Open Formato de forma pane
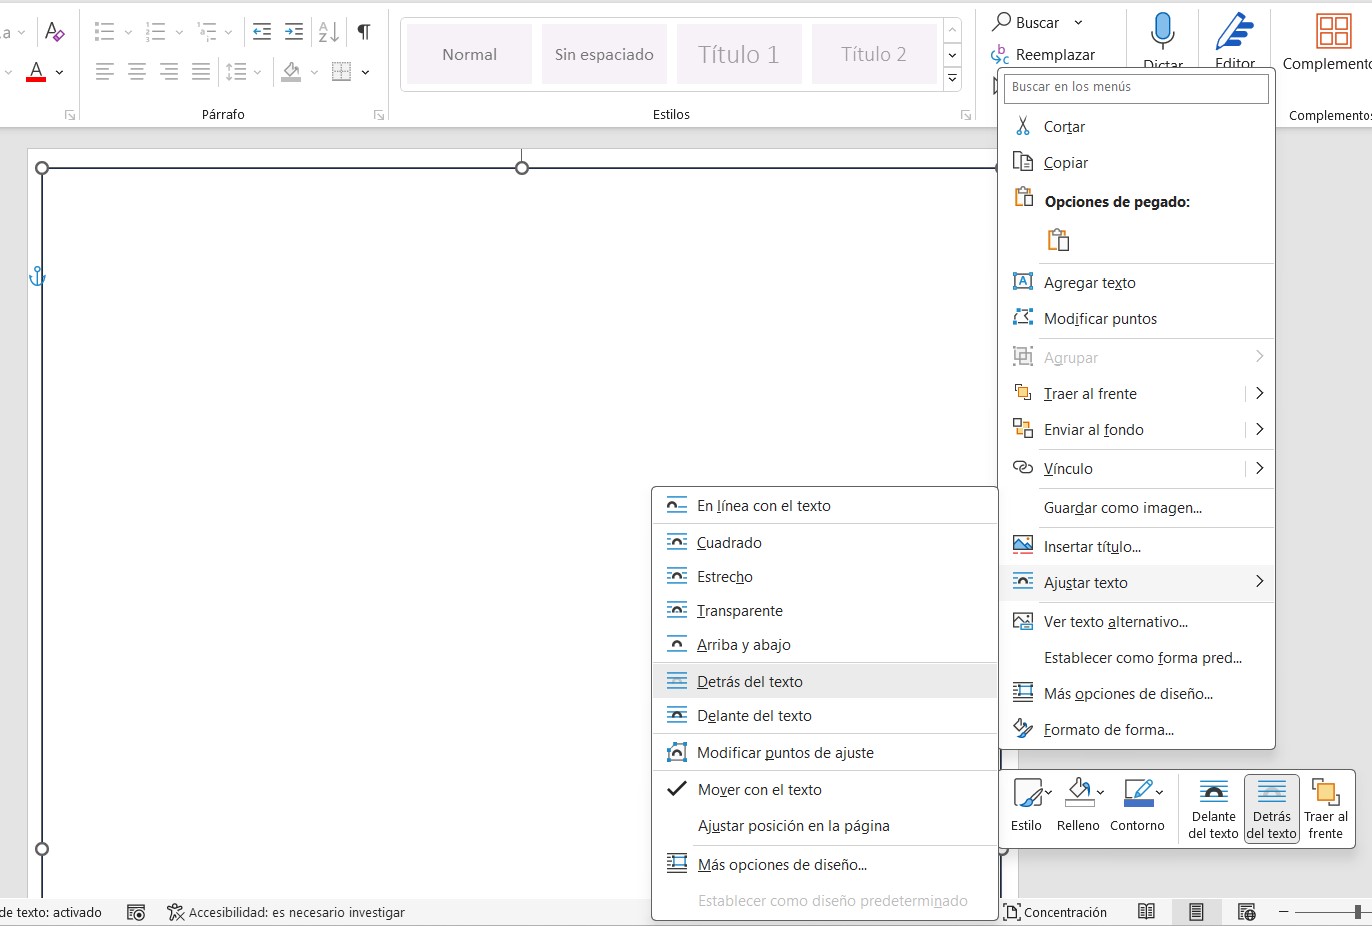The image size is (1372, 926). tap(1137, 730)
